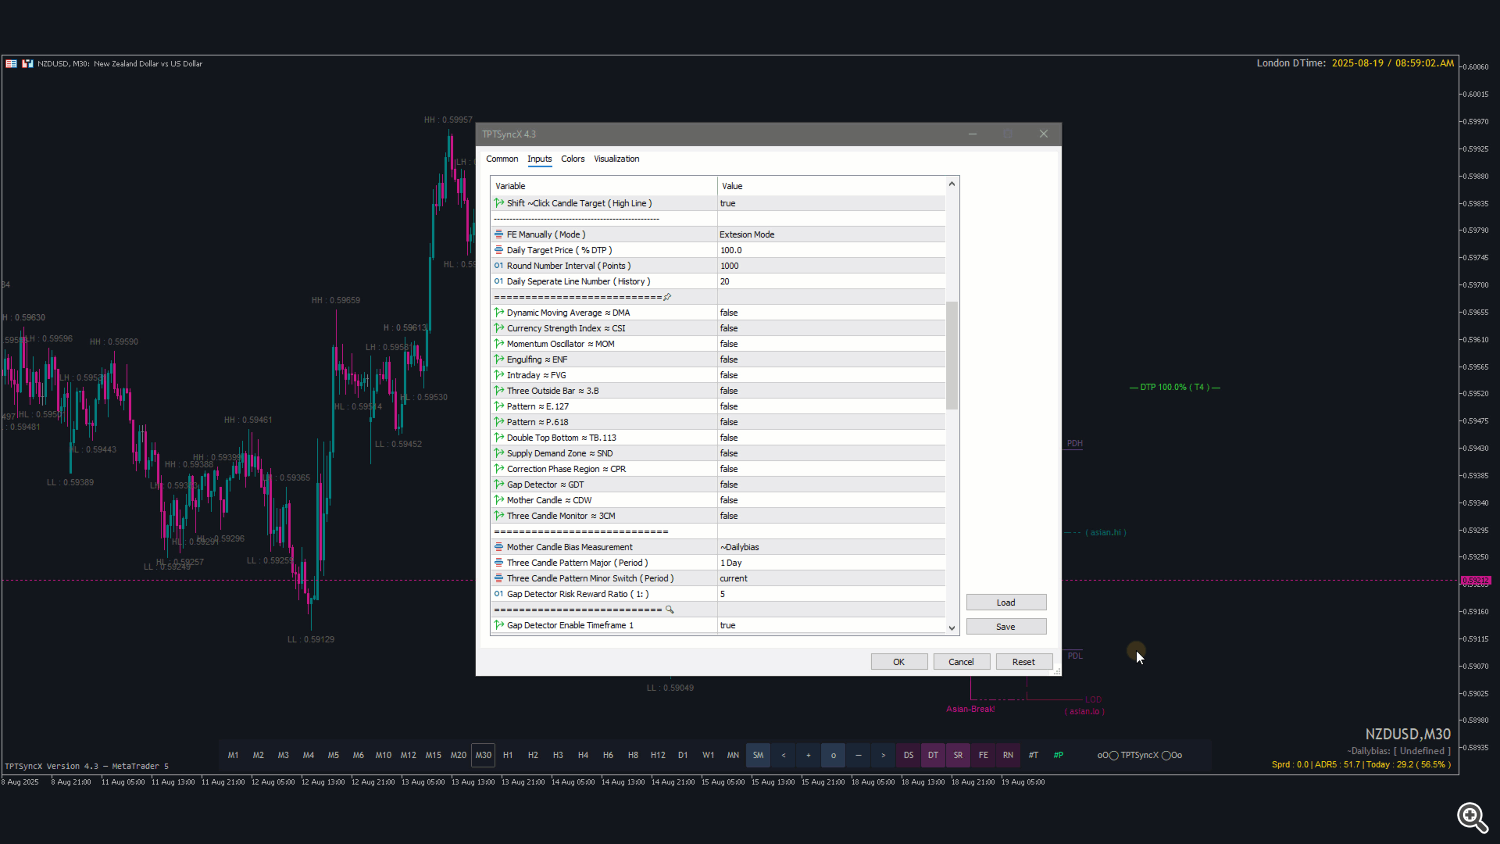Click the FE button in chart toolbar

pyautogui.click(x=983, y=755)
